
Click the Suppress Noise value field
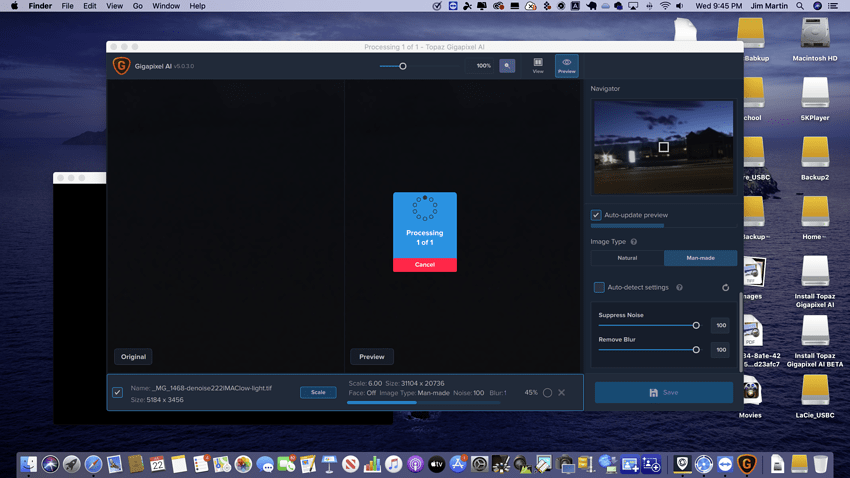720,325
